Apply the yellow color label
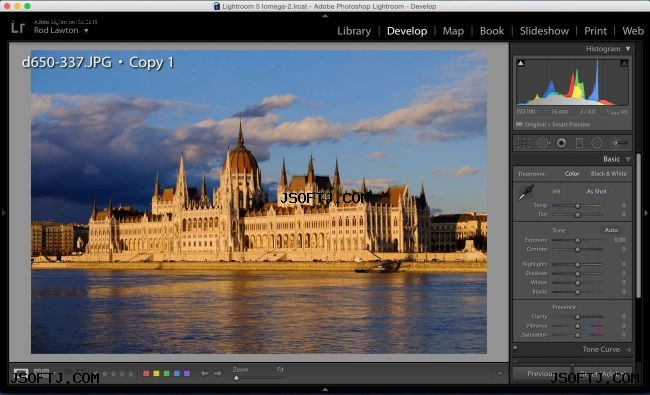The width and height of the screenshot is (650, 395). [x=156, y=373]
